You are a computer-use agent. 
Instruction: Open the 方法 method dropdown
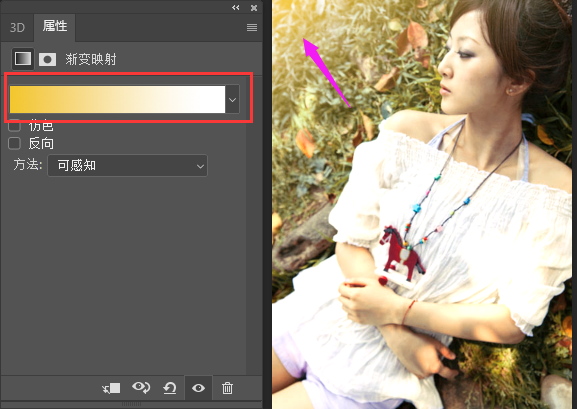(x=127, y=166)
